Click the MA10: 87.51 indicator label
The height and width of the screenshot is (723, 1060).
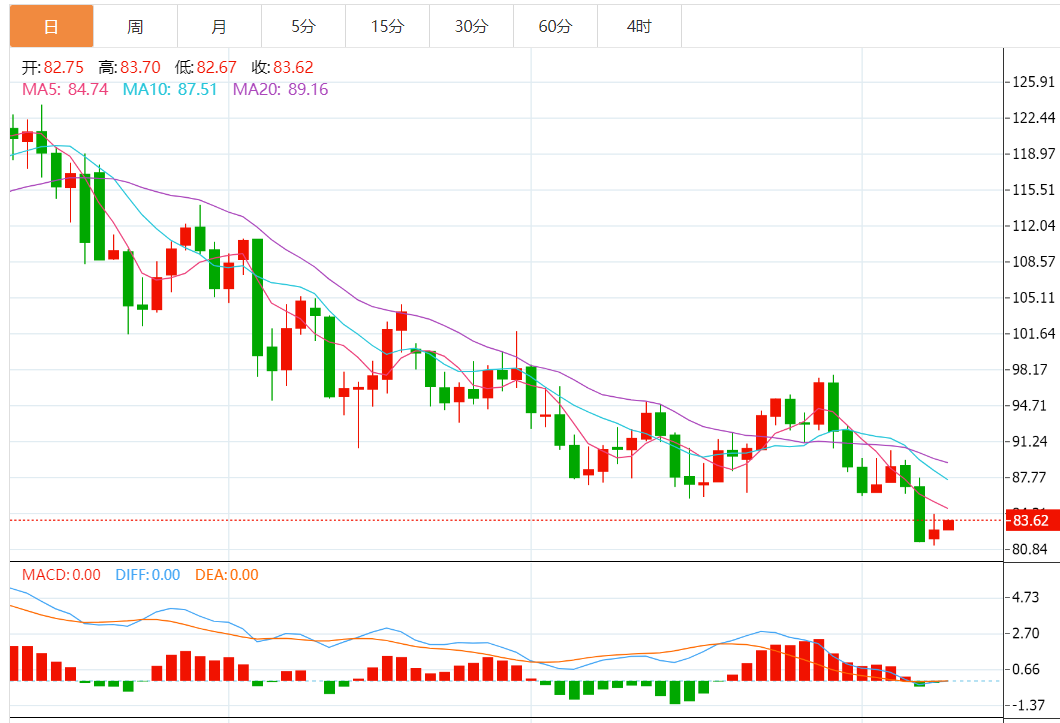pyautogui.click(x=170, y=89)
